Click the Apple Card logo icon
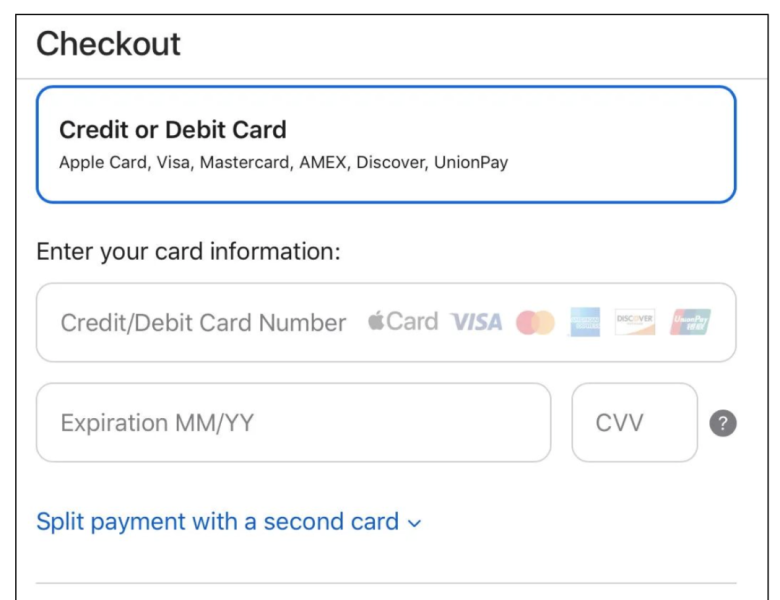Viewport: 780px width, 600px height. pyautogui.click(x=403, y=321)
